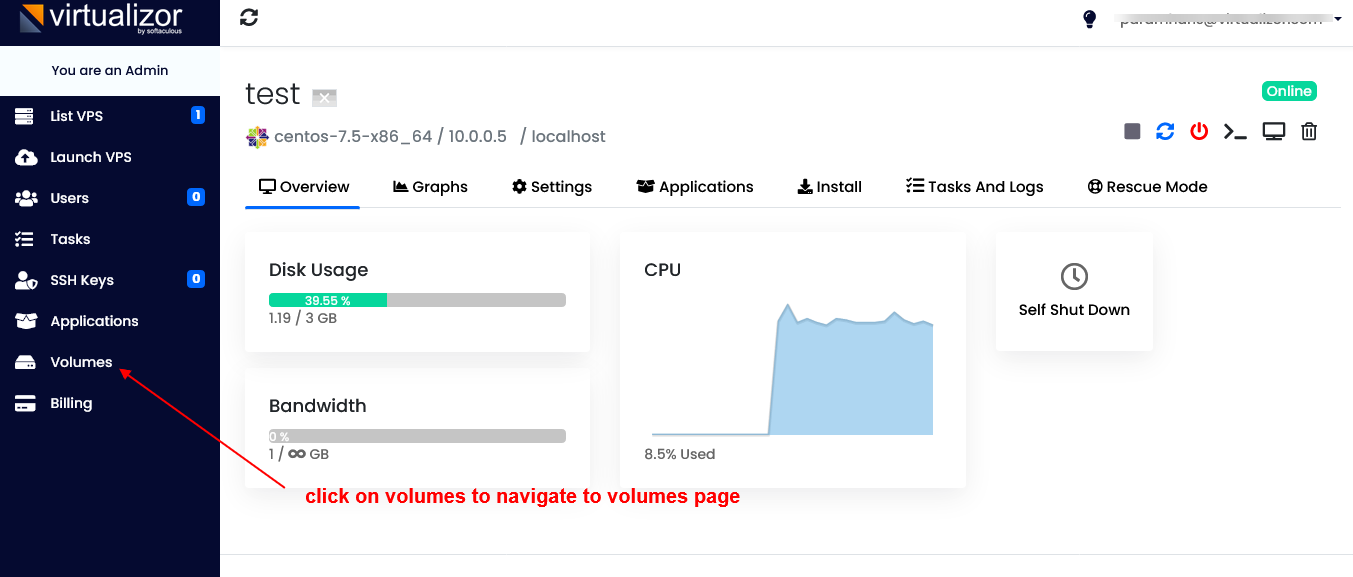
Task: Open VNC monitor icon
Action: pyautogui.click(x=1273, y=132)
